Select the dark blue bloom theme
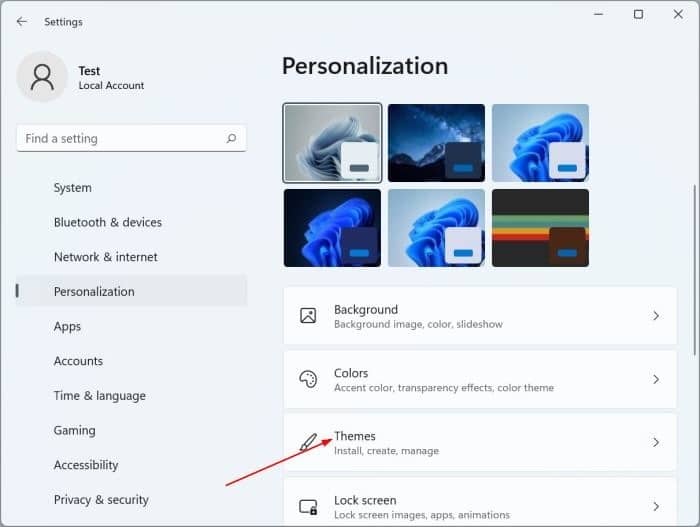Viewport: 700px width, 527px height. coord(332,228)
